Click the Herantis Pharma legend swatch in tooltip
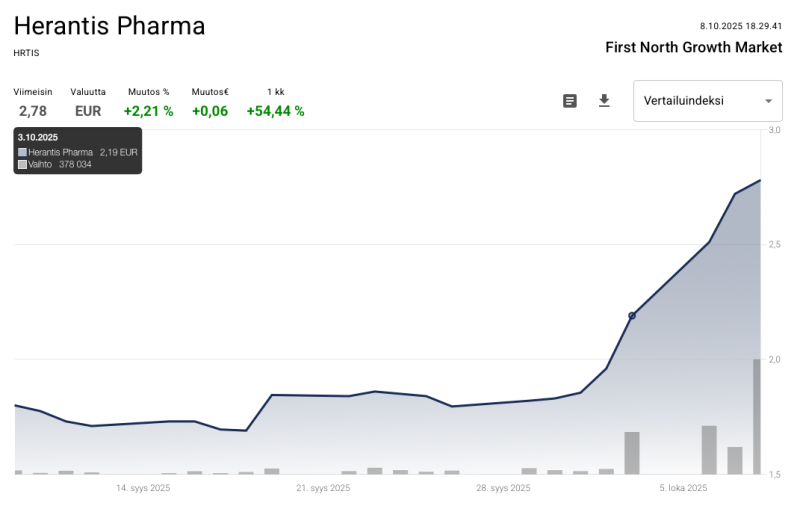This screenshot has width=800, height=506. coord(22,152)
